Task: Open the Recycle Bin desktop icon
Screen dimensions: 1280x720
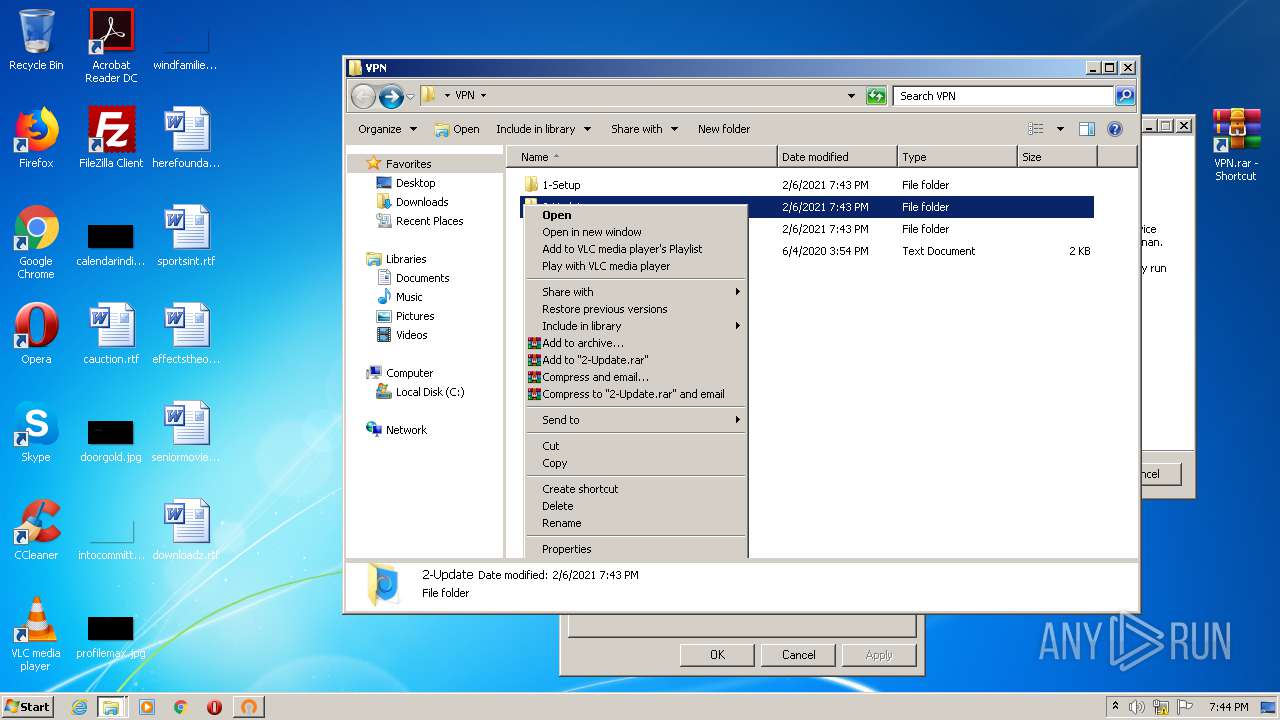Action: pos(36,41)
